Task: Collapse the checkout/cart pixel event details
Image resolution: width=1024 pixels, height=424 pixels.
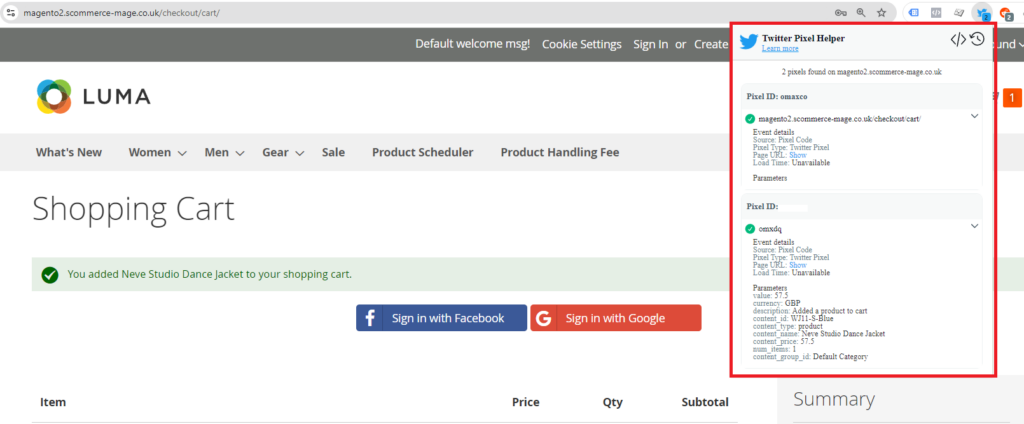Action: 974,116
